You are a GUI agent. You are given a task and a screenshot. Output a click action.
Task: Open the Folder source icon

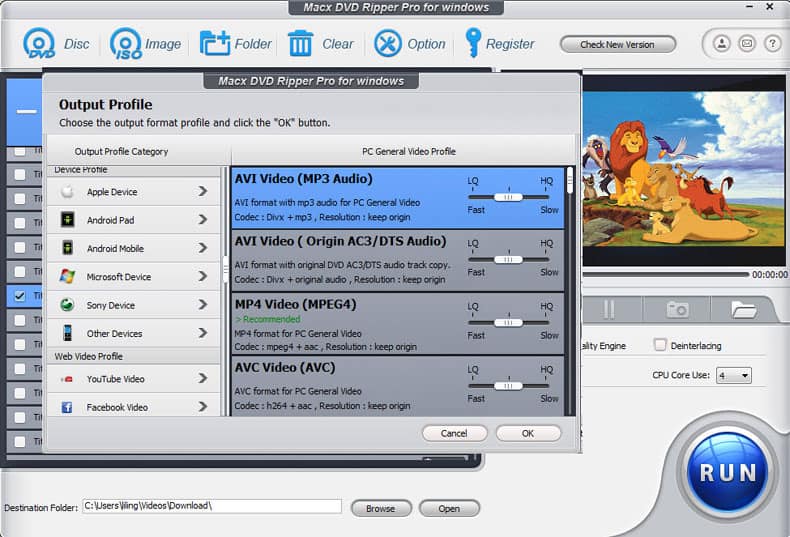(x=215, y=43)
